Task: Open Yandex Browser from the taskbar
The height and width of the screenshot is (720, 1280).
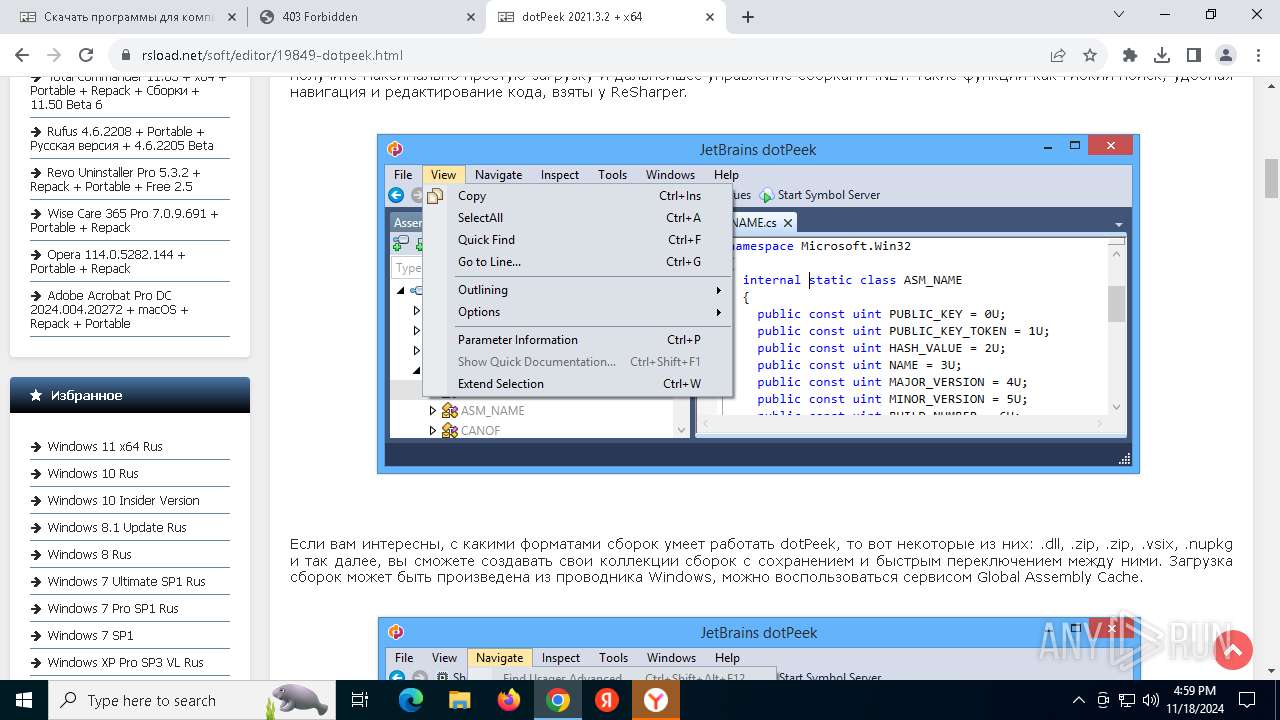Action: coord(656,700)
